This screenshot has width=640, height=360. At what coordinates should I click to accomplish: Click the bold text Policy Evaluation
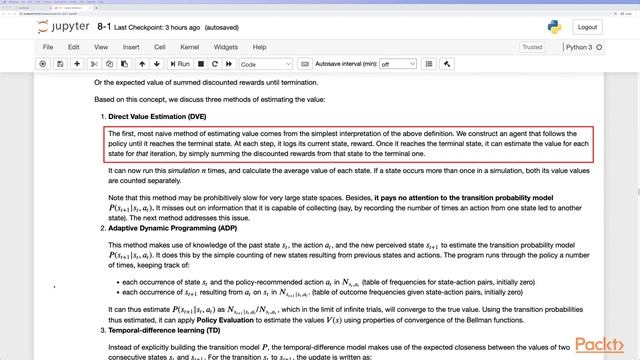[225, 320]
